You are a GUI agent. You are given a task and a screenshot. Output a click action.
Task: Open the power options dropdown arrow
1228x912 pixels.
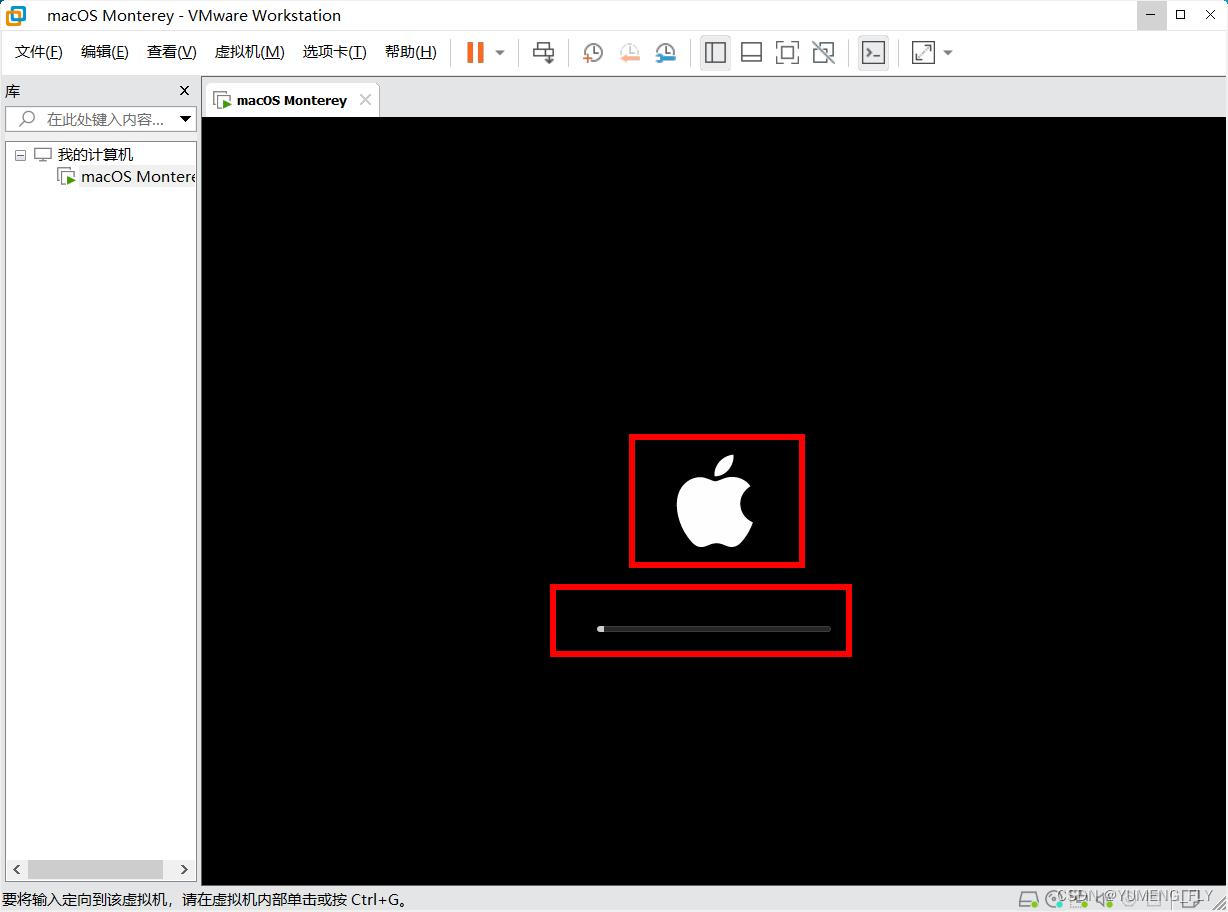click(500, 53)
